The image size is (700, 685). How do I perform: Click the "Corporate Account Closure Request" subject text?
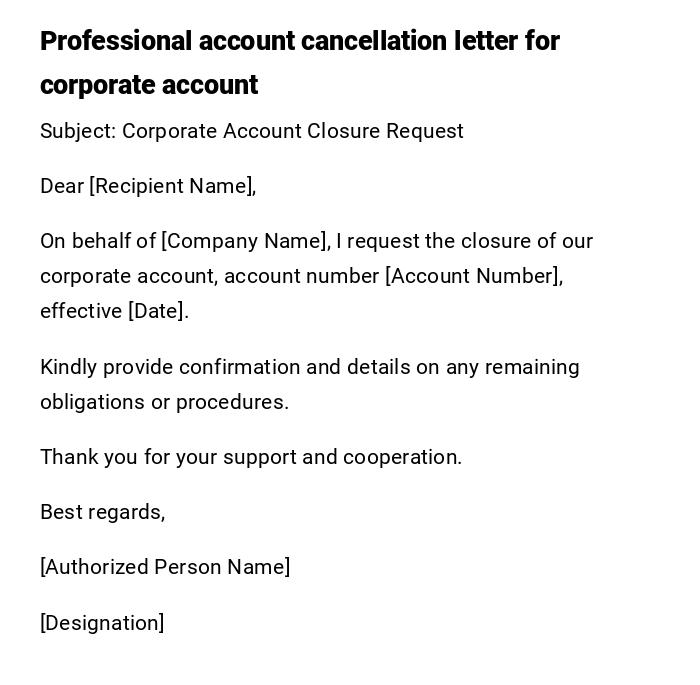[292, 131]
